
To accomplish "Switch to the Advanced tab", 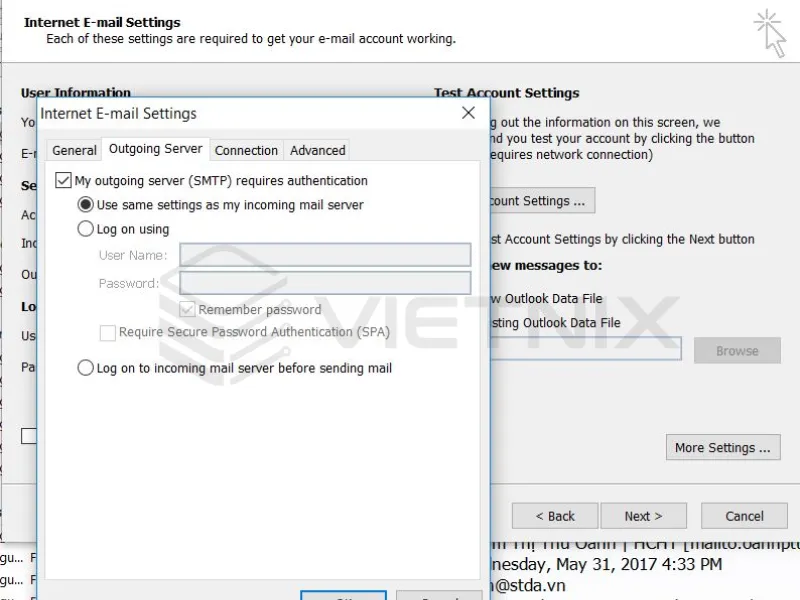I will [x=317, y=150].
